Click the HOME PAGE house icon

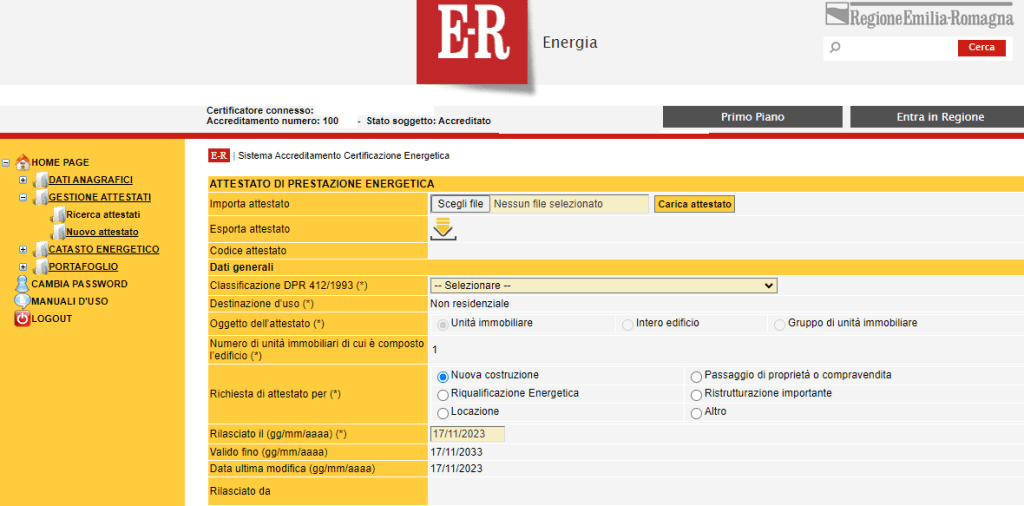tap(22, 162)
